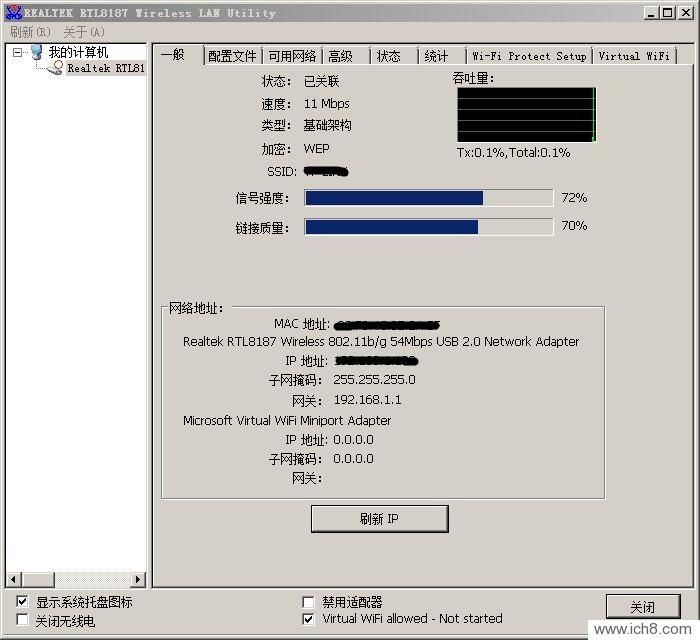Click the encryption value WEP

[x=317, y=149]
